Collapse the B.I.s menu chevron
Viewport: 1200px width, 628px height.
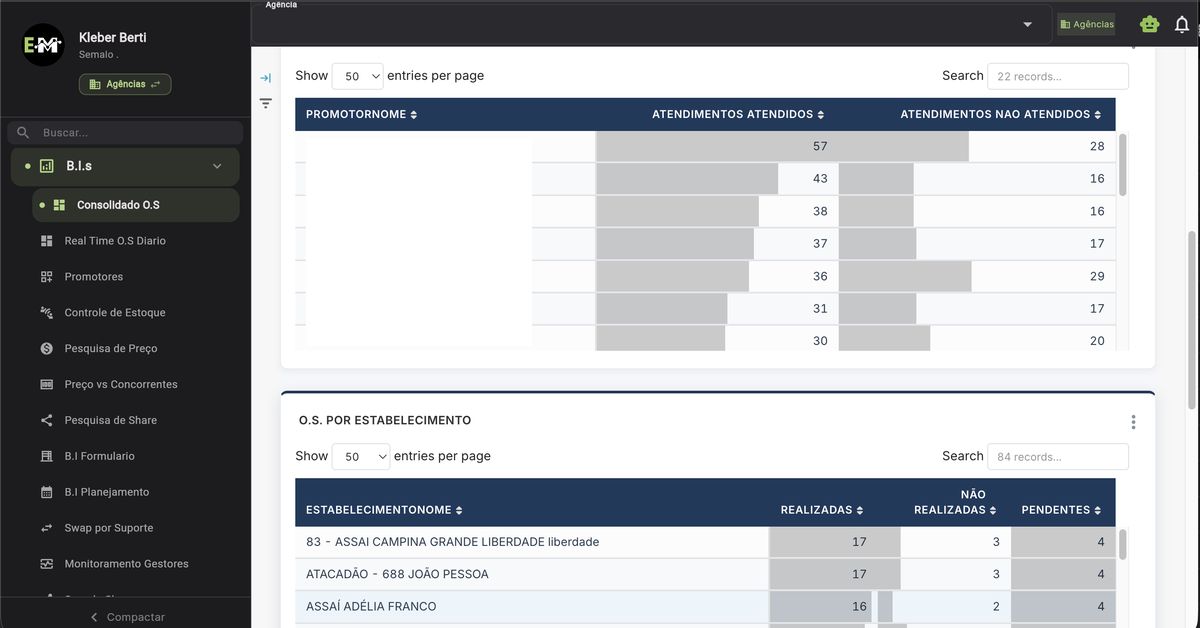tap(217, 166)
